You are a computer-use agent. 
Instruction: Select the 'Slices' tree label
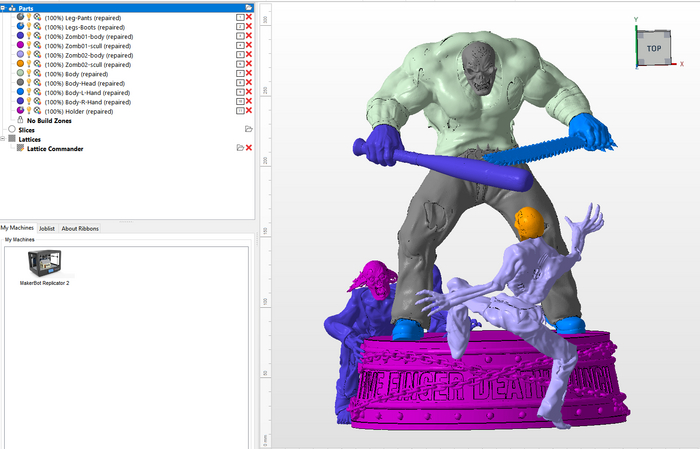(x=26, y=130)
